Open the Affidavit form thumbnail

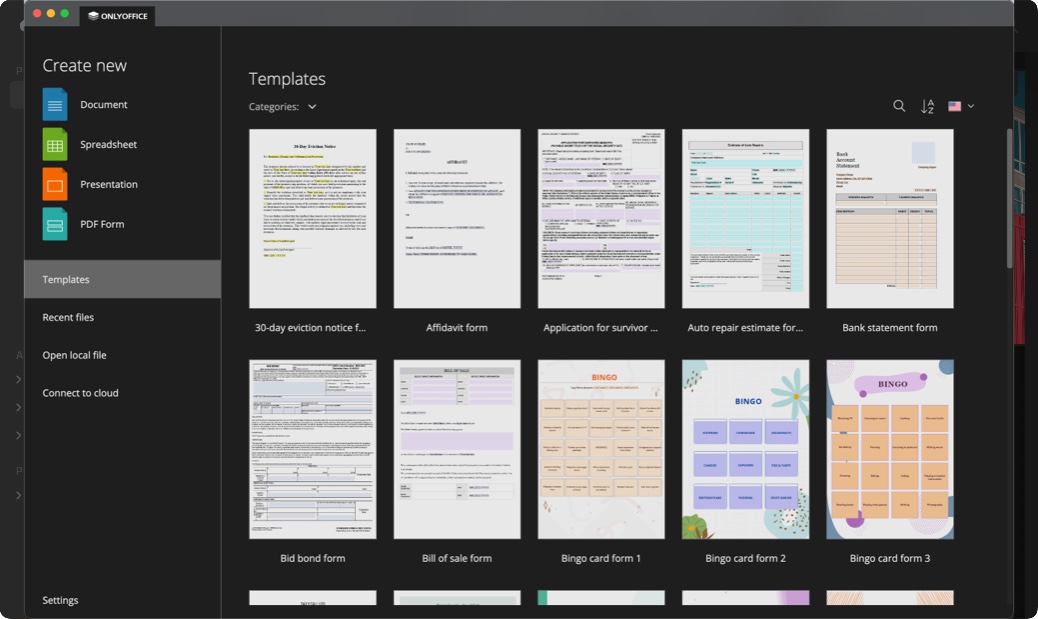point(457,218)
